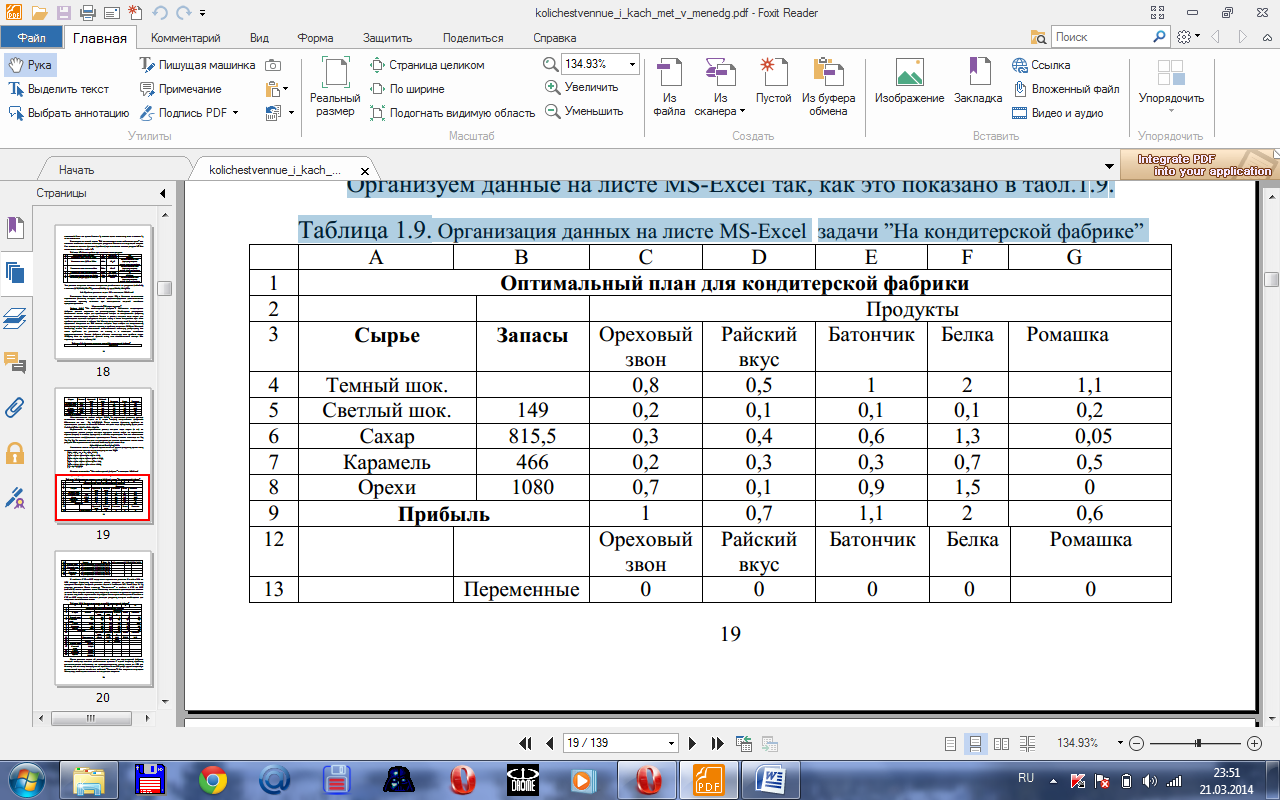Screen dimensions: 1280x800
Task: Open the Файл menu
Action: point(31,38)
